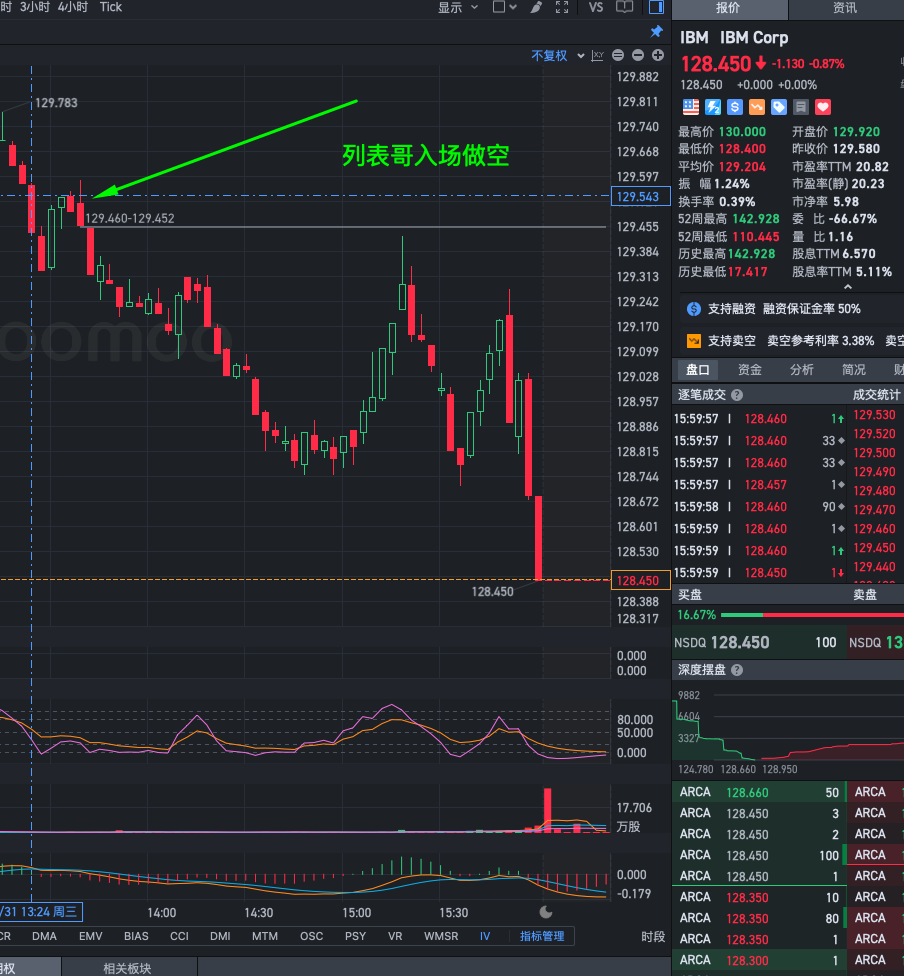Select ARCA bid row at 128.660
The width and height of the screenshot is (904, 976).
tap(759, 792)
